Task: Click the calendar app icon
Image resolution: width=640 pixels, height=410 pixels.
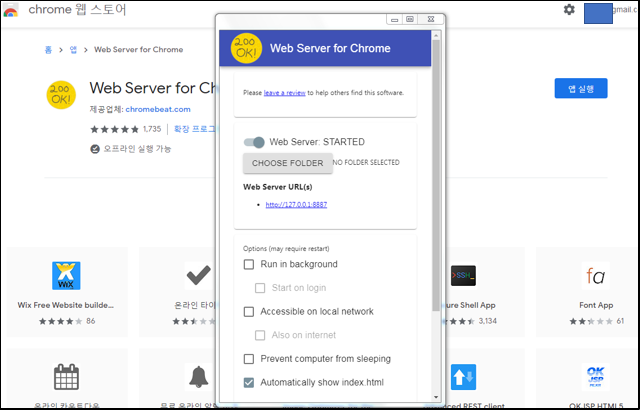Action: pos(66,377)
